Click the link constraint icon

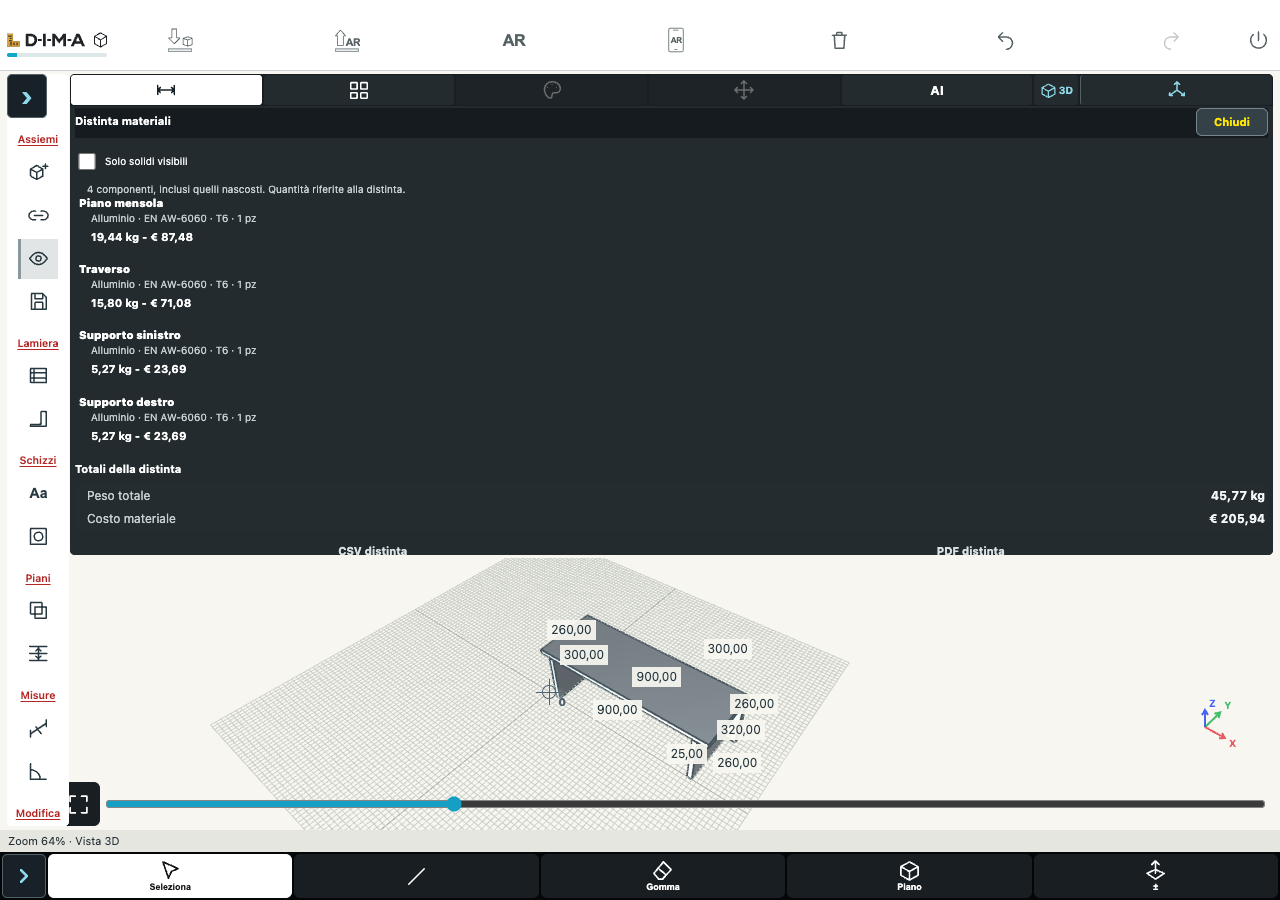coord(38,215)
